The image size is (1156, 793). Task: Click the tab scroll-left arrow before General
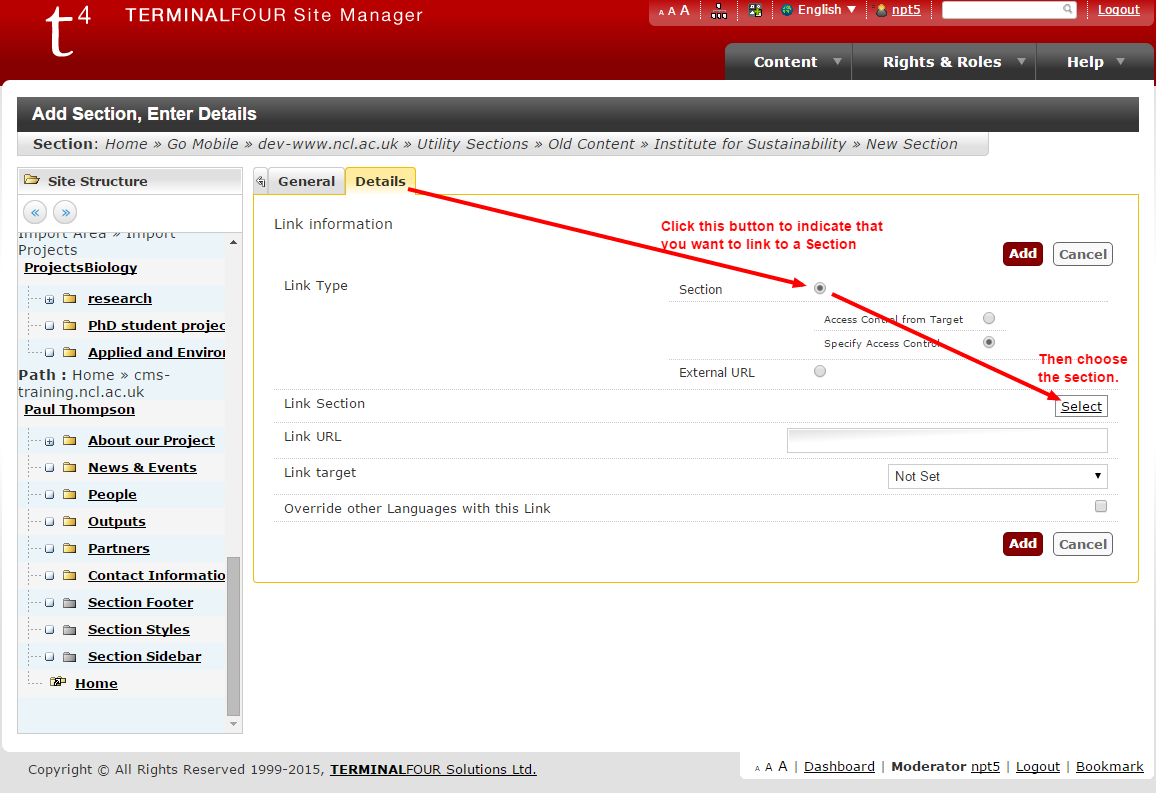tap(261, 181)
